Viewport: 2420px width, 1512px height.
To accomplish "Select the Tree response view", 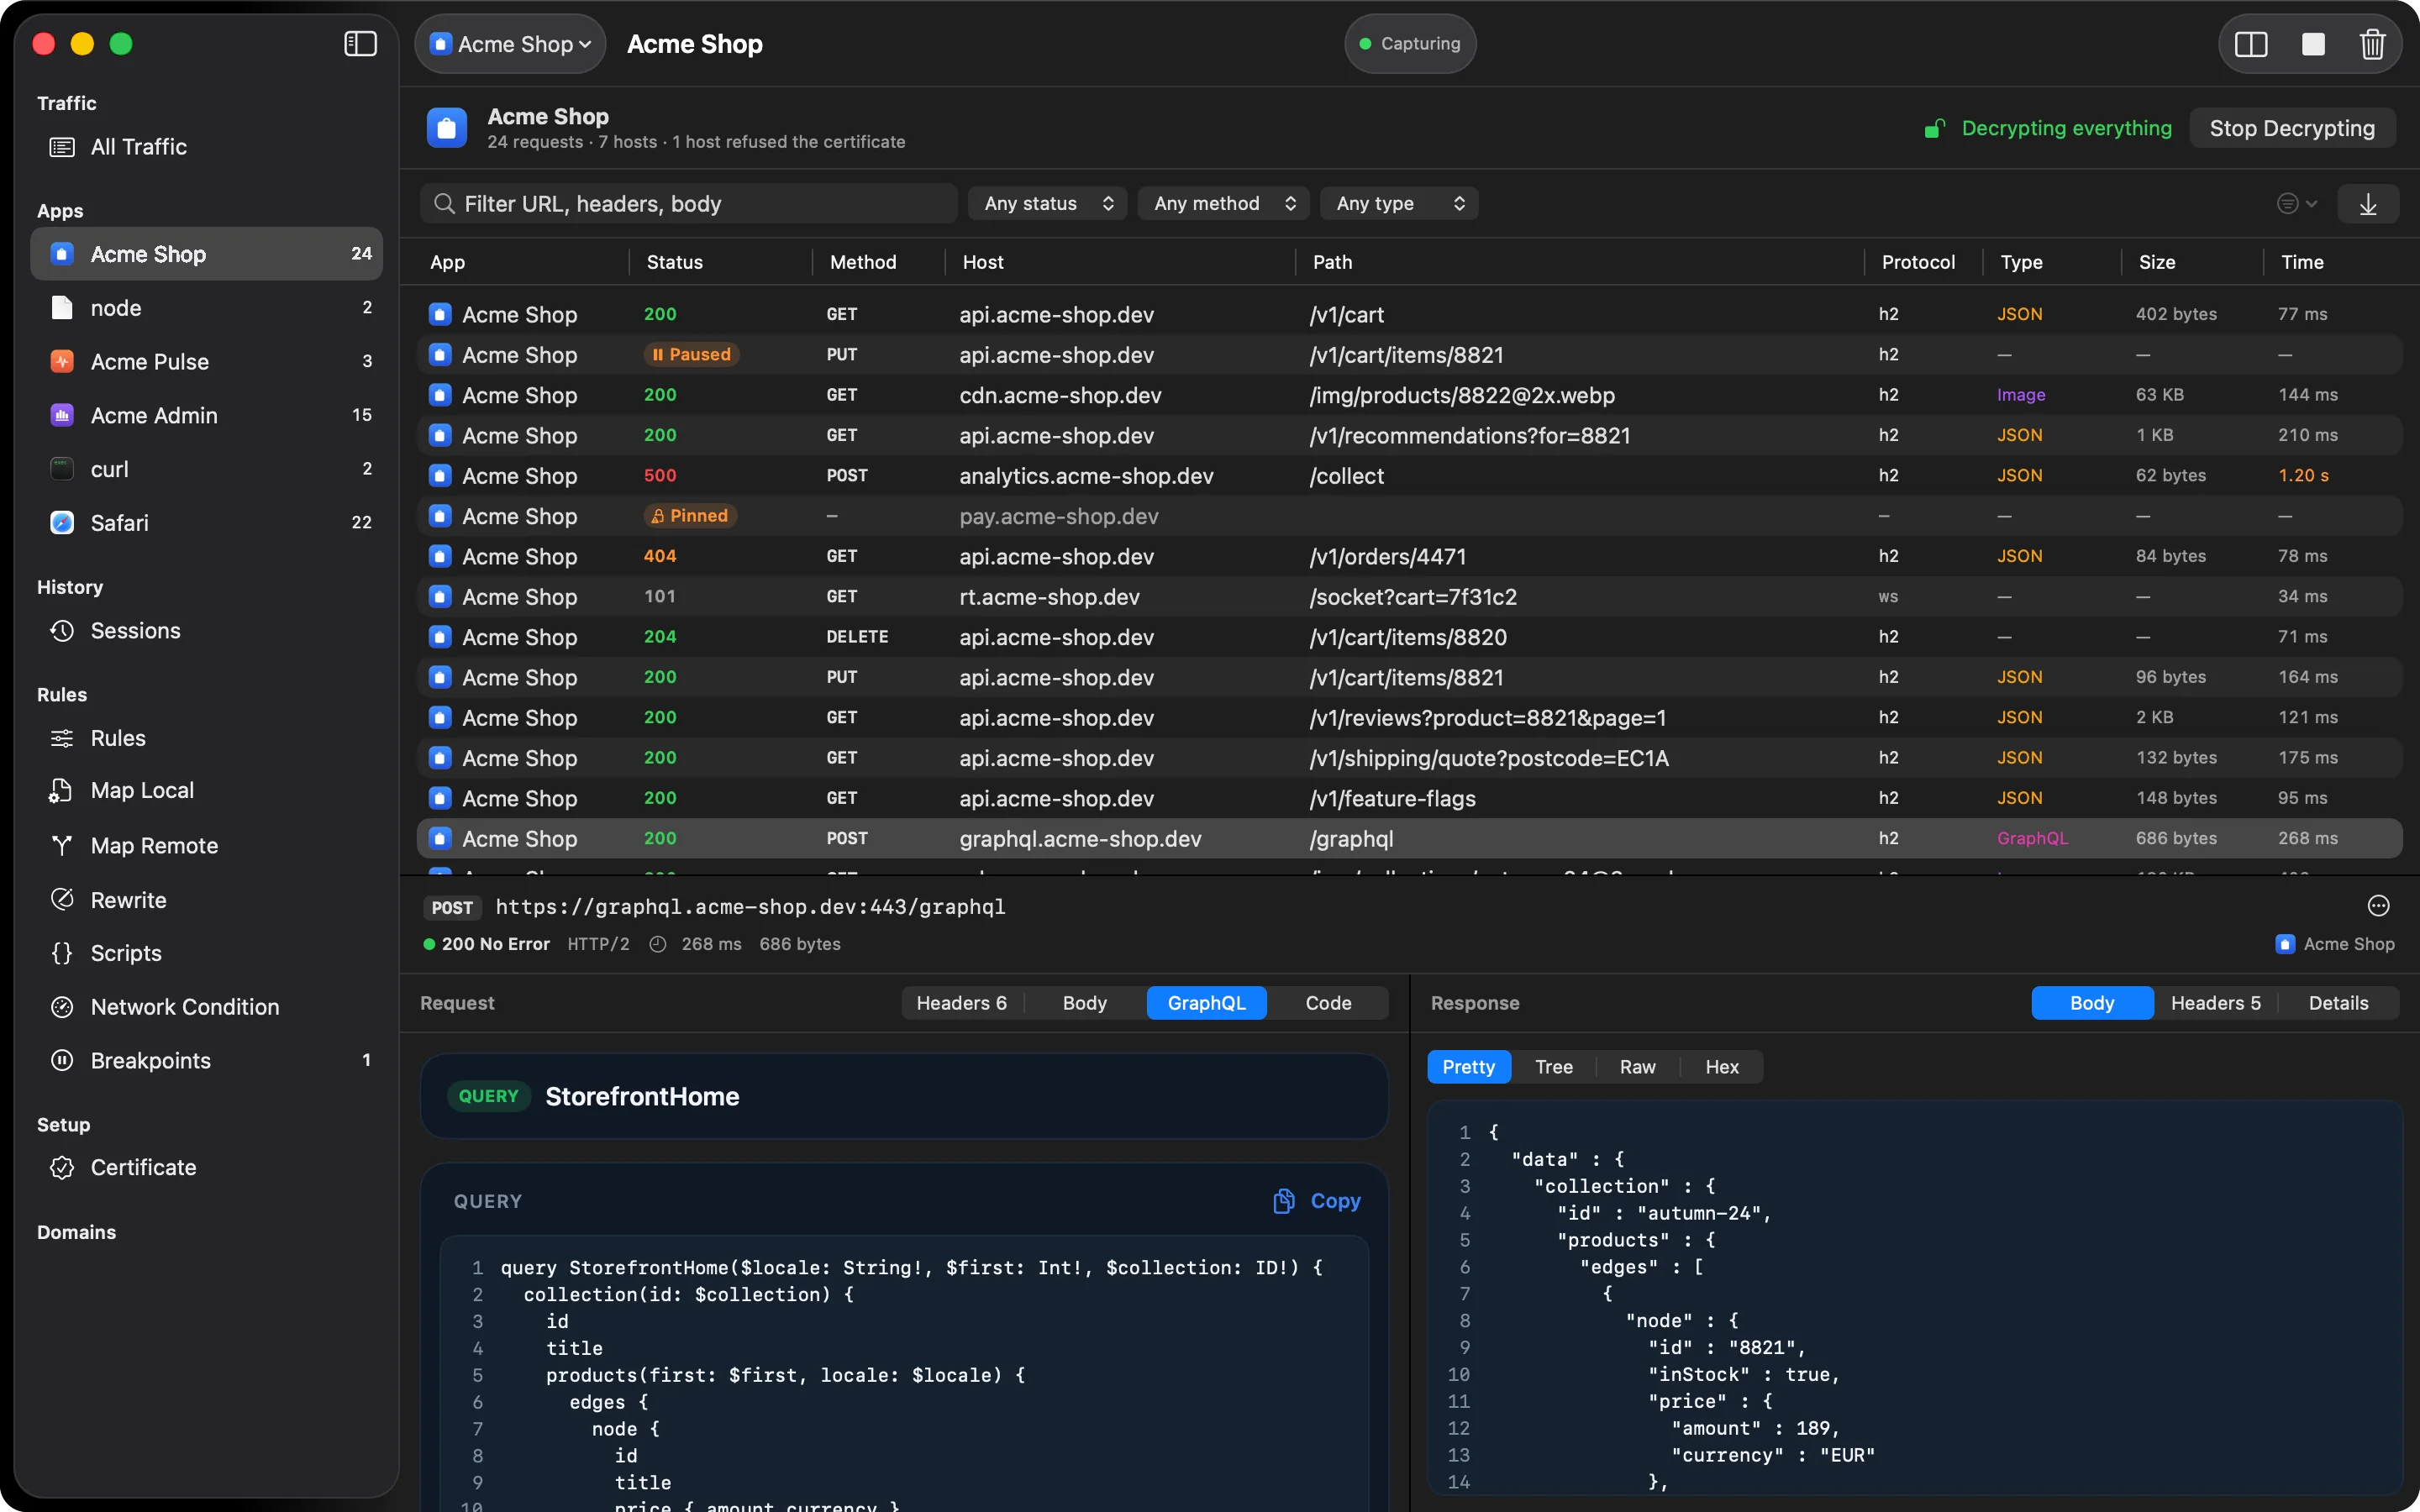I will pyautogui.click(x=1553, y=1067).
